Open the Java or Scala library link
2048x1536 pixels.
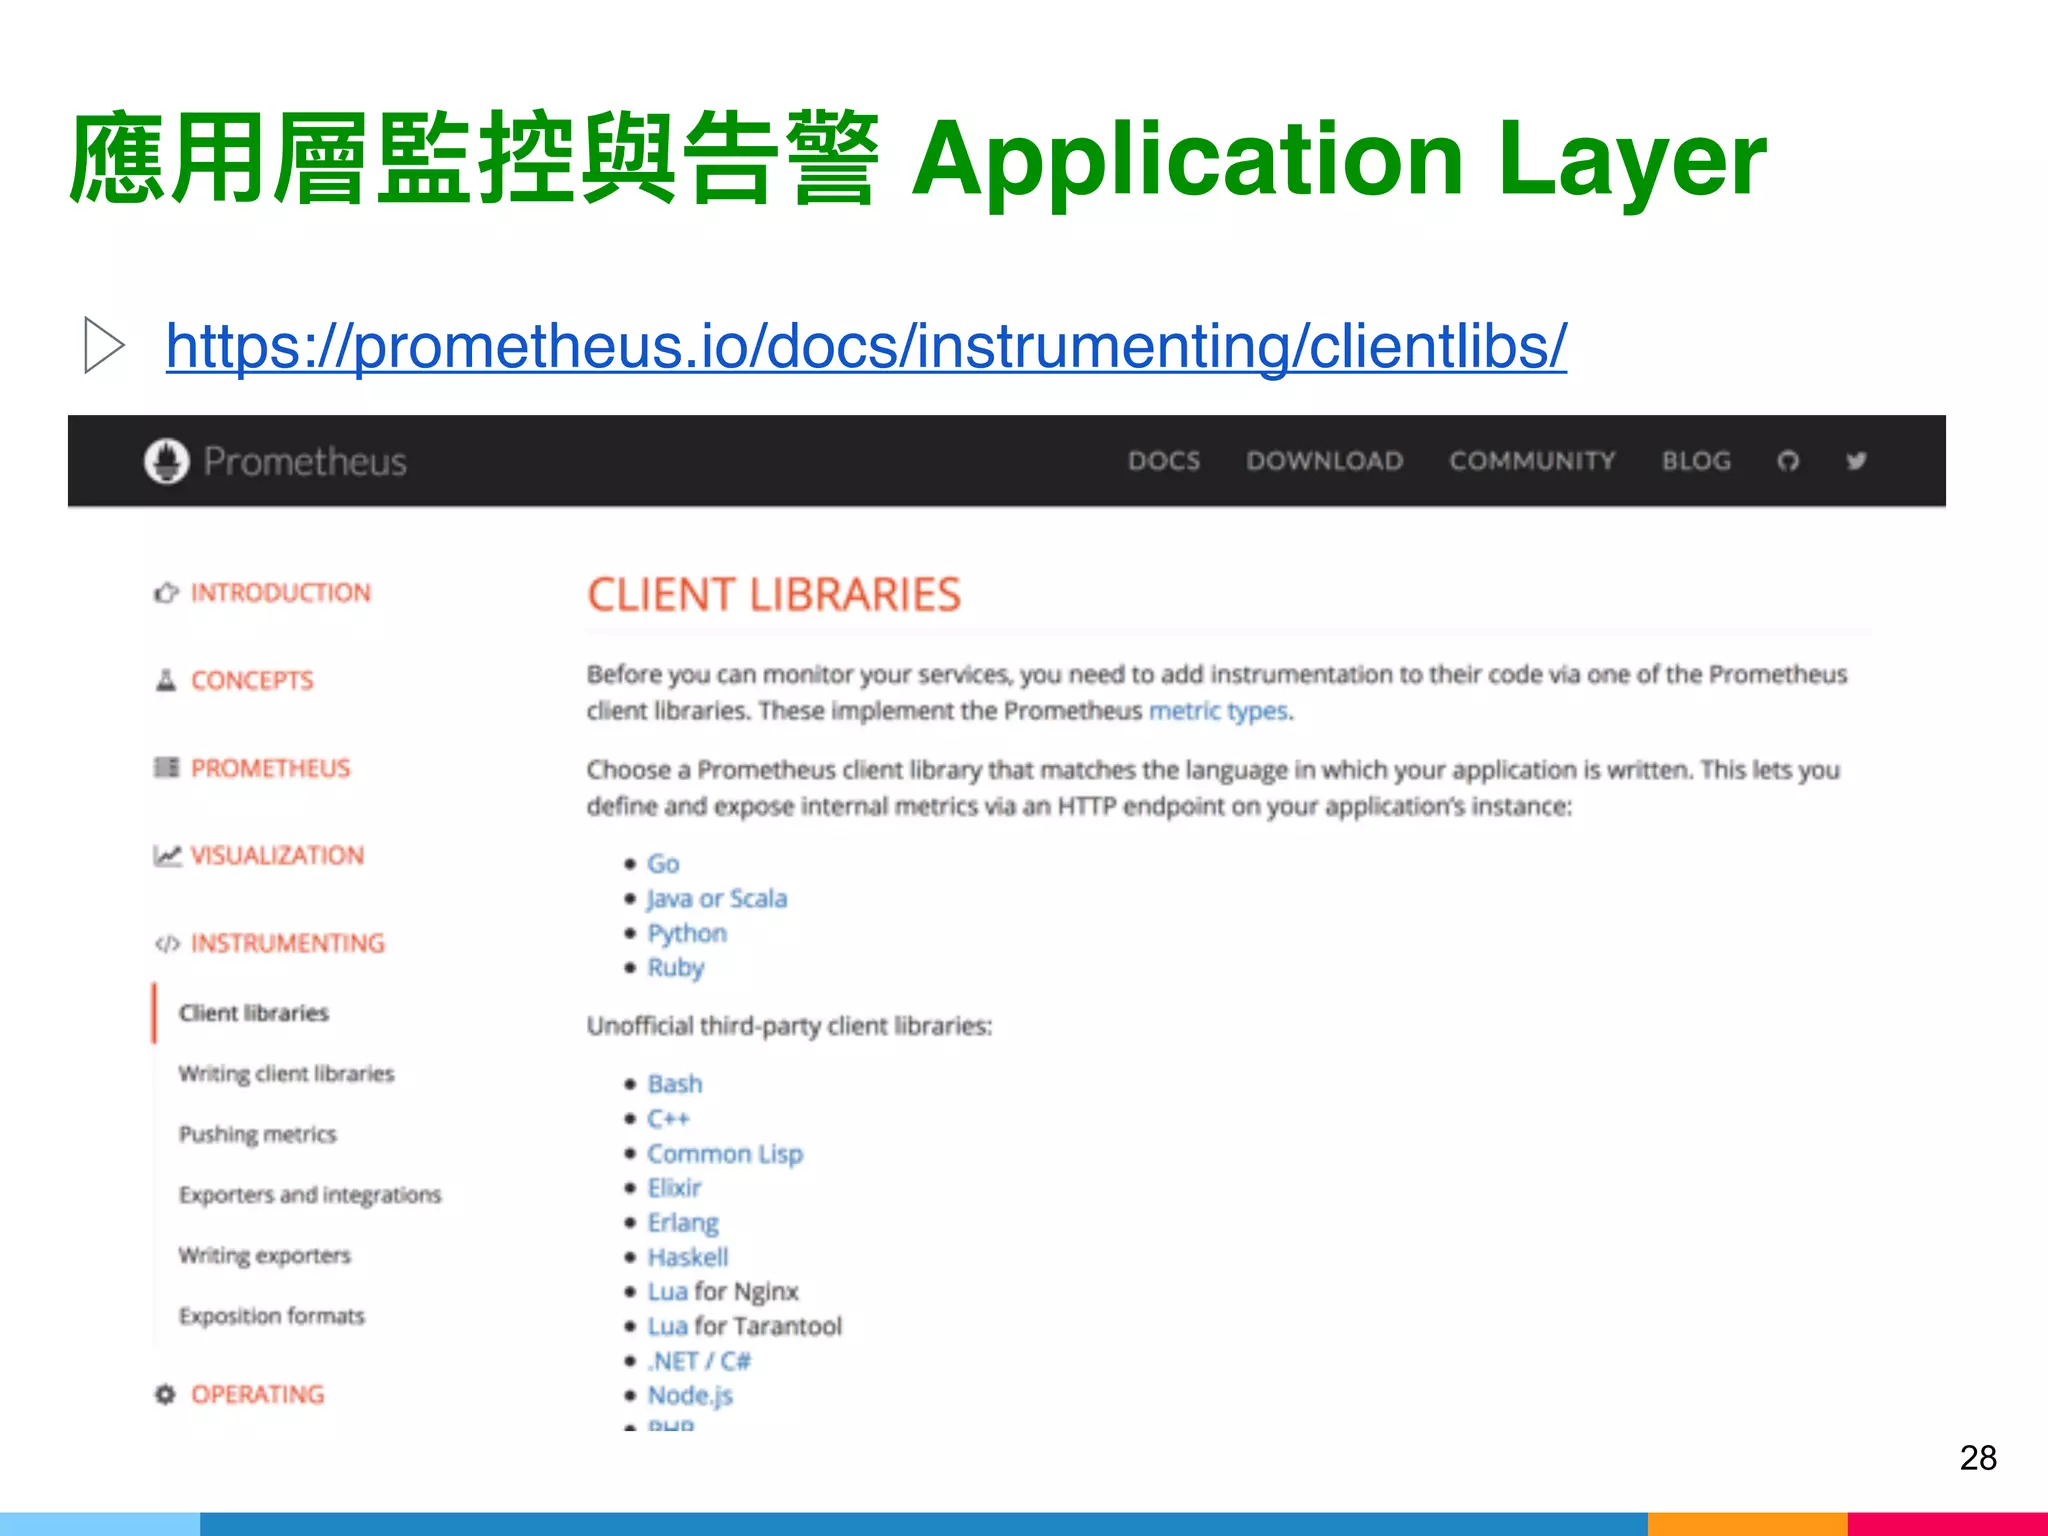[717, 898]
